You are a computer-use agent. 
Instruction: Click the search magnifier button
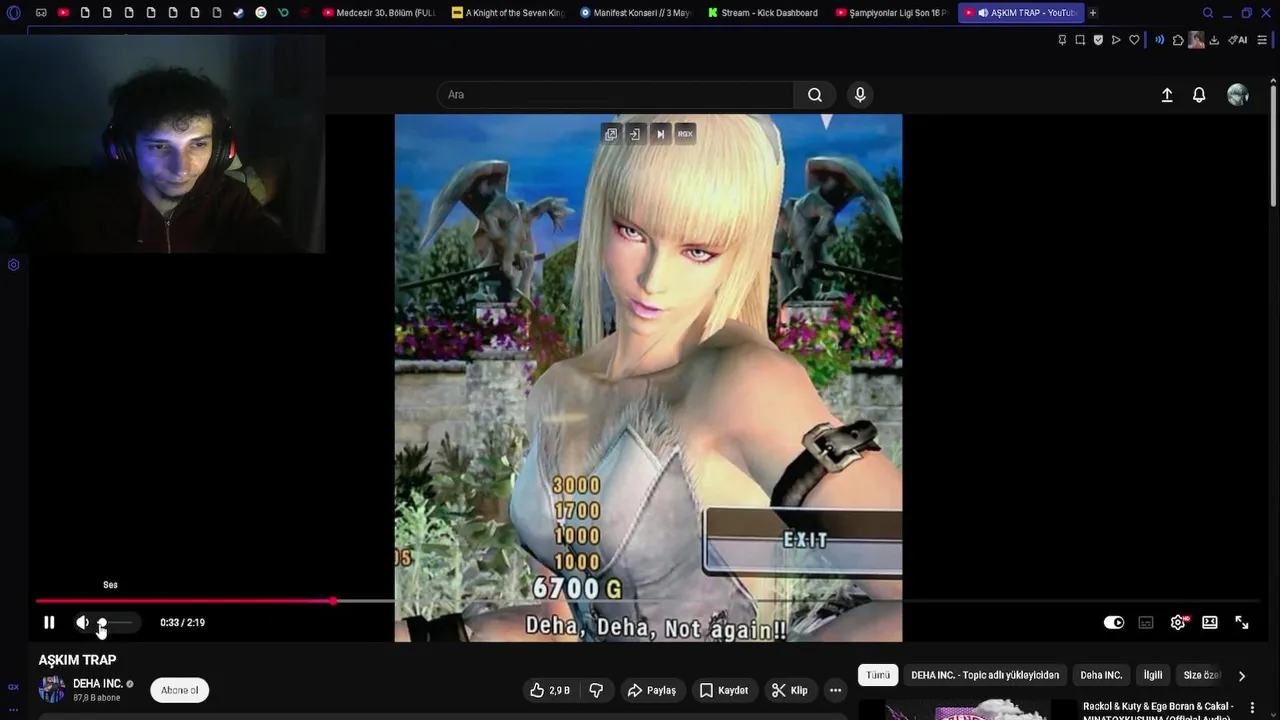(x=815, y=95)
